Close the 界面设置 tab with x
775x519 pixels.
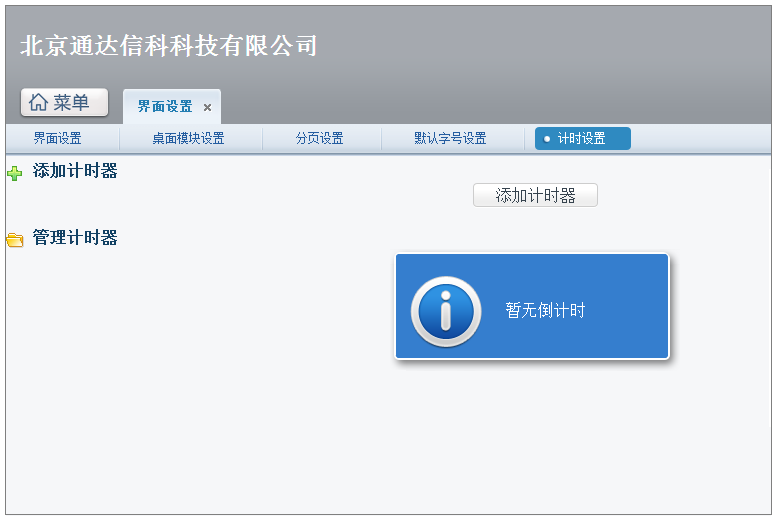click(208, 107)
